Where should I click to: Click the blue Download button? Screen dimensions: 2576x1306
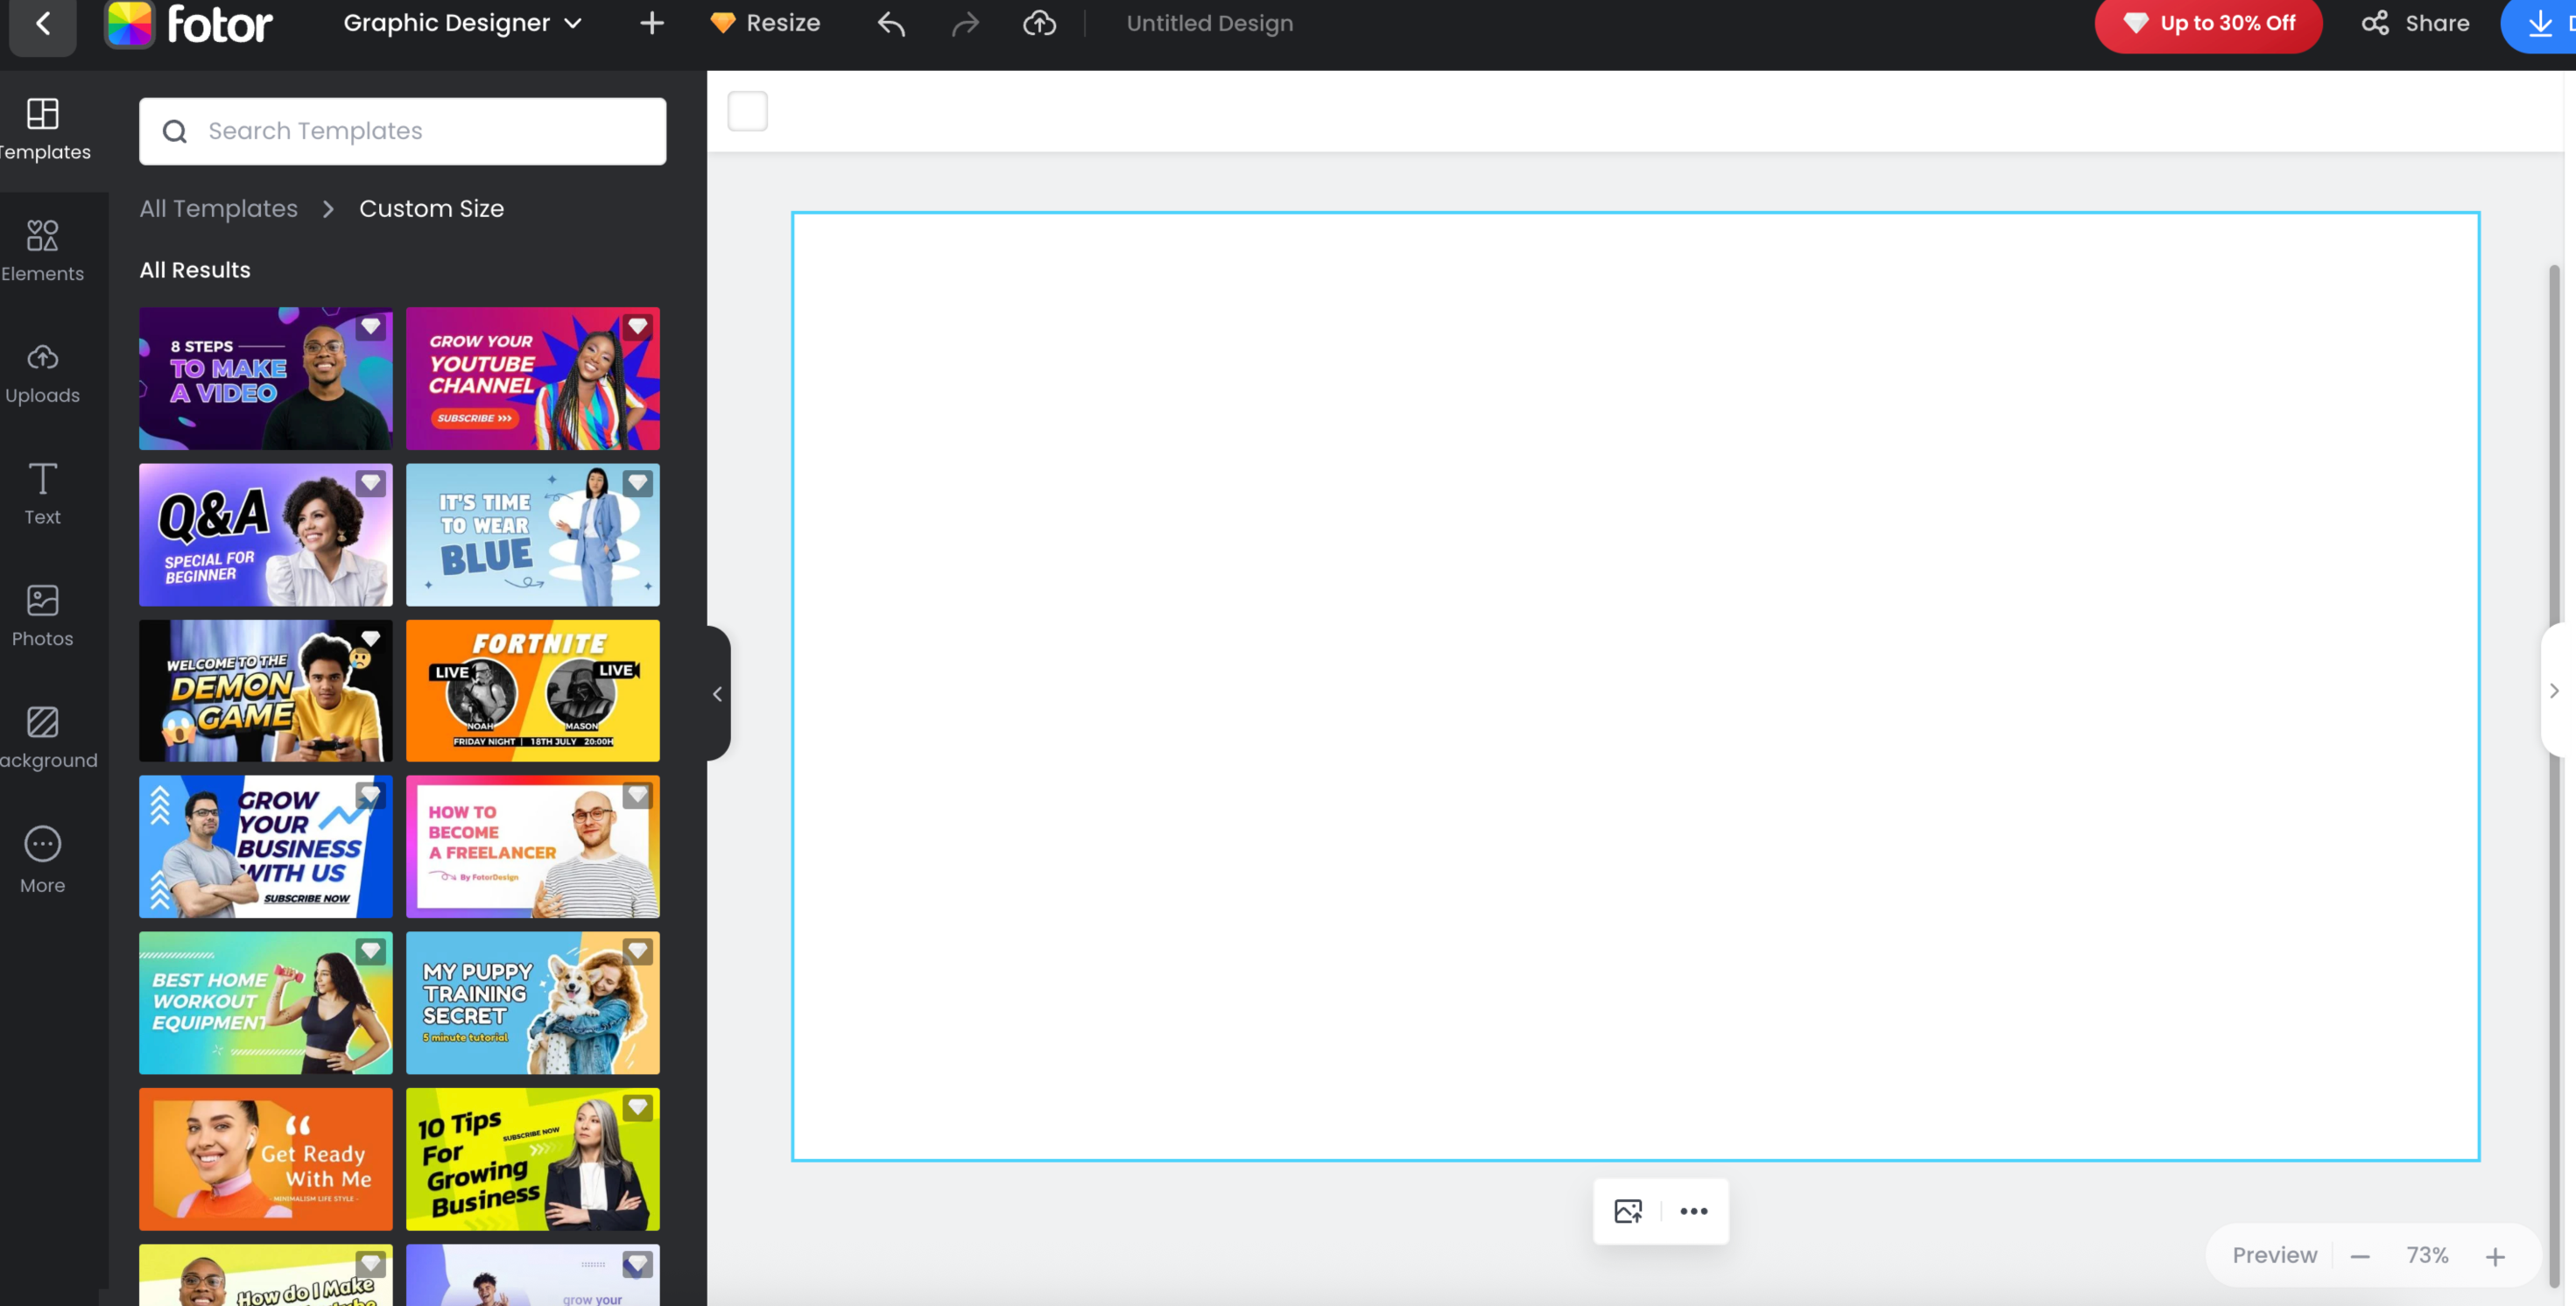coord(2540,24)
